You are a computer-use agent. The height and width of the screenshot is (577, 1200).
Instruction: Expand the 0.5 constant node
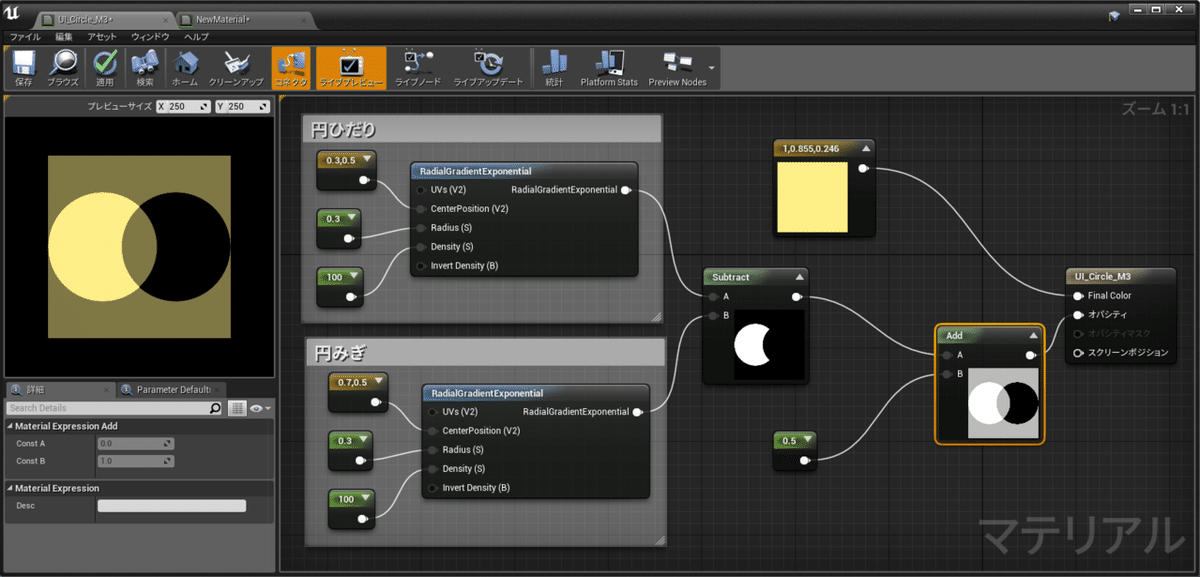pyautogui.click(x=808, y=440)
